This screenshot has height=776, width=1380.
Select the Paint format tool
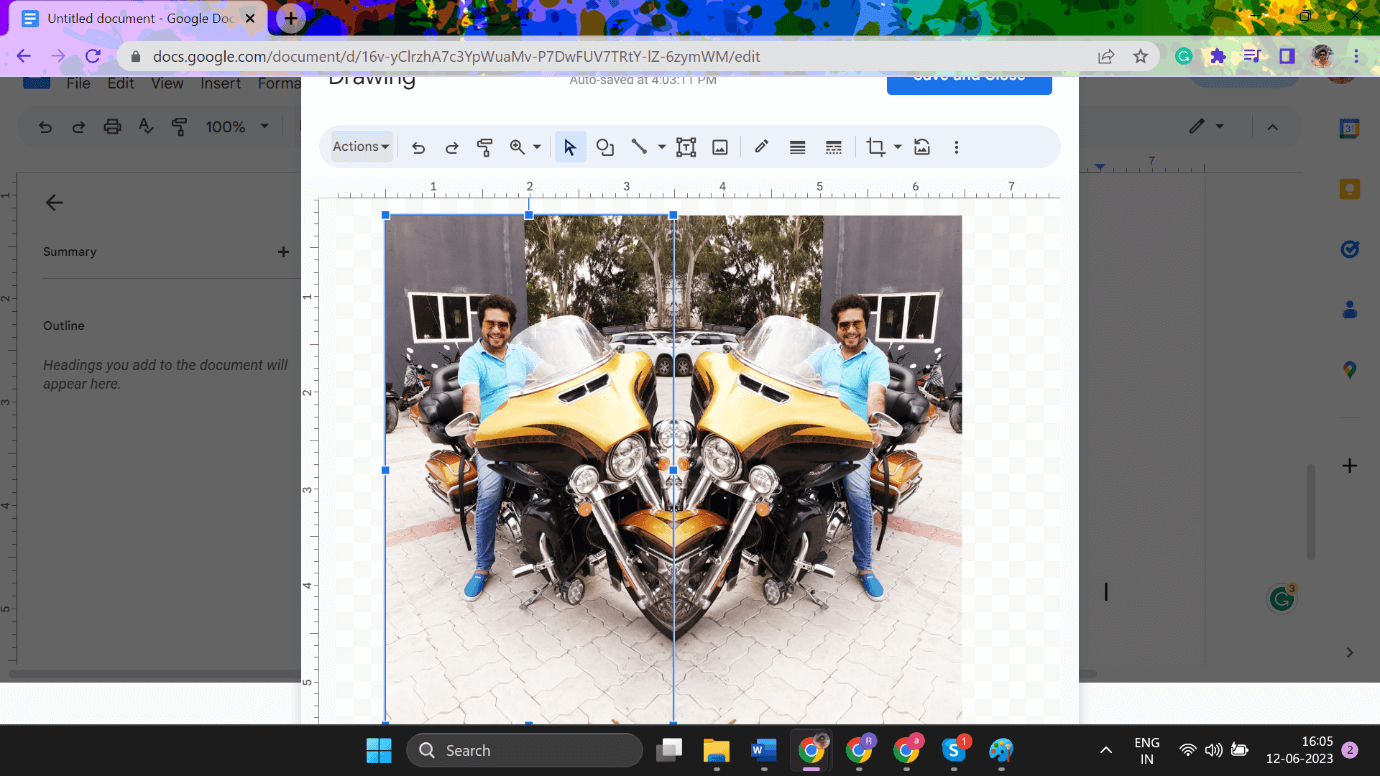click(x=485, y=147)
